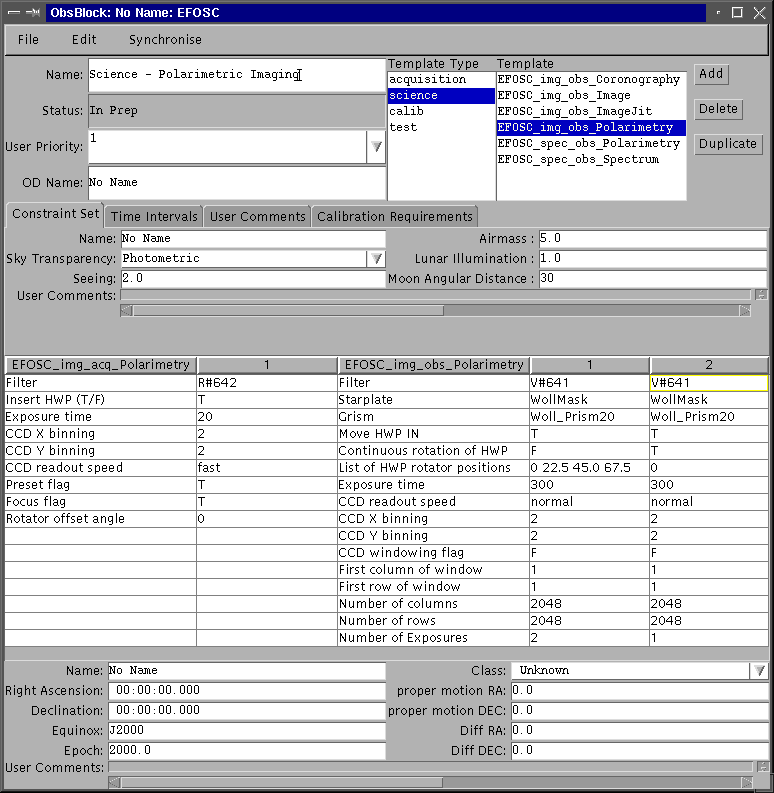Click the EFOSC_img_obs_Polarimetry column header
The width and height of the screenshot is (774, 793).
point(434,365)
